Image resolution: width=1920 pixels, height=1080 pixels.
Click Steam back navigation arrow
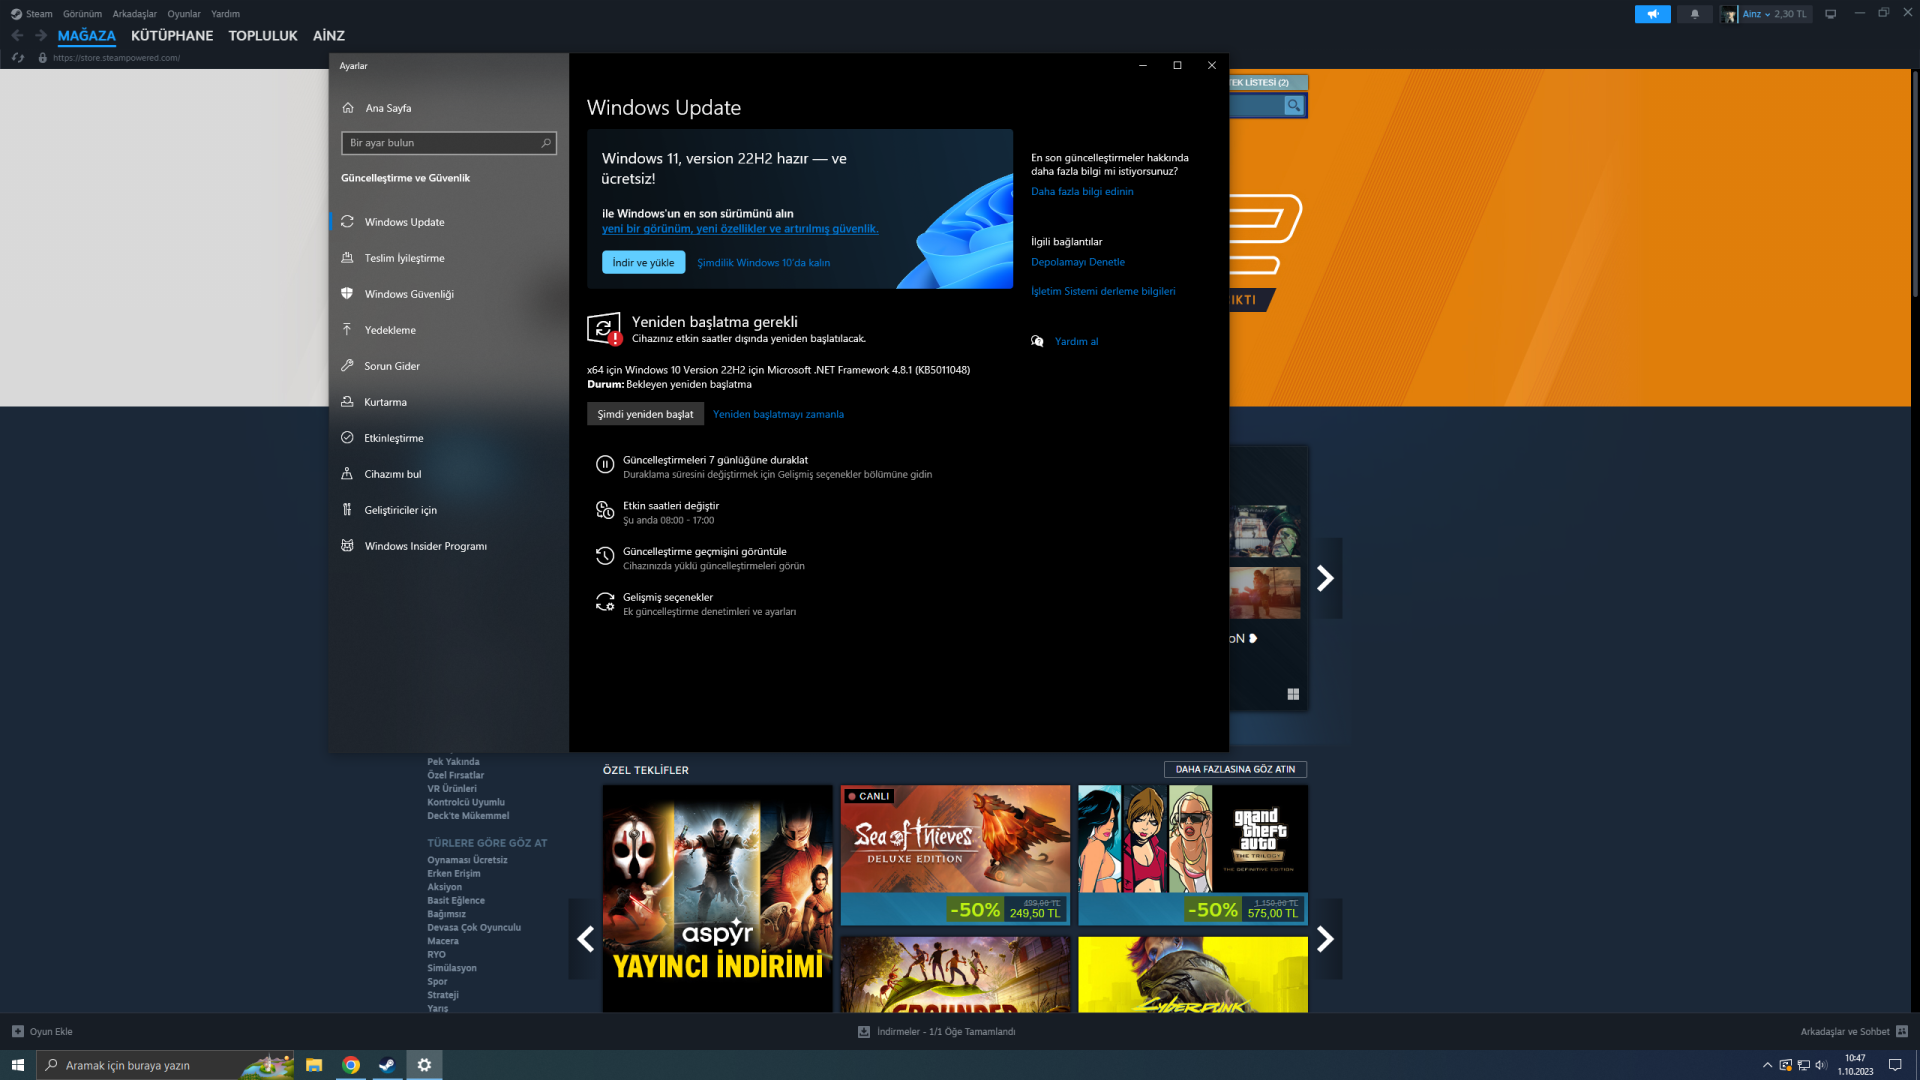(17, 35)
